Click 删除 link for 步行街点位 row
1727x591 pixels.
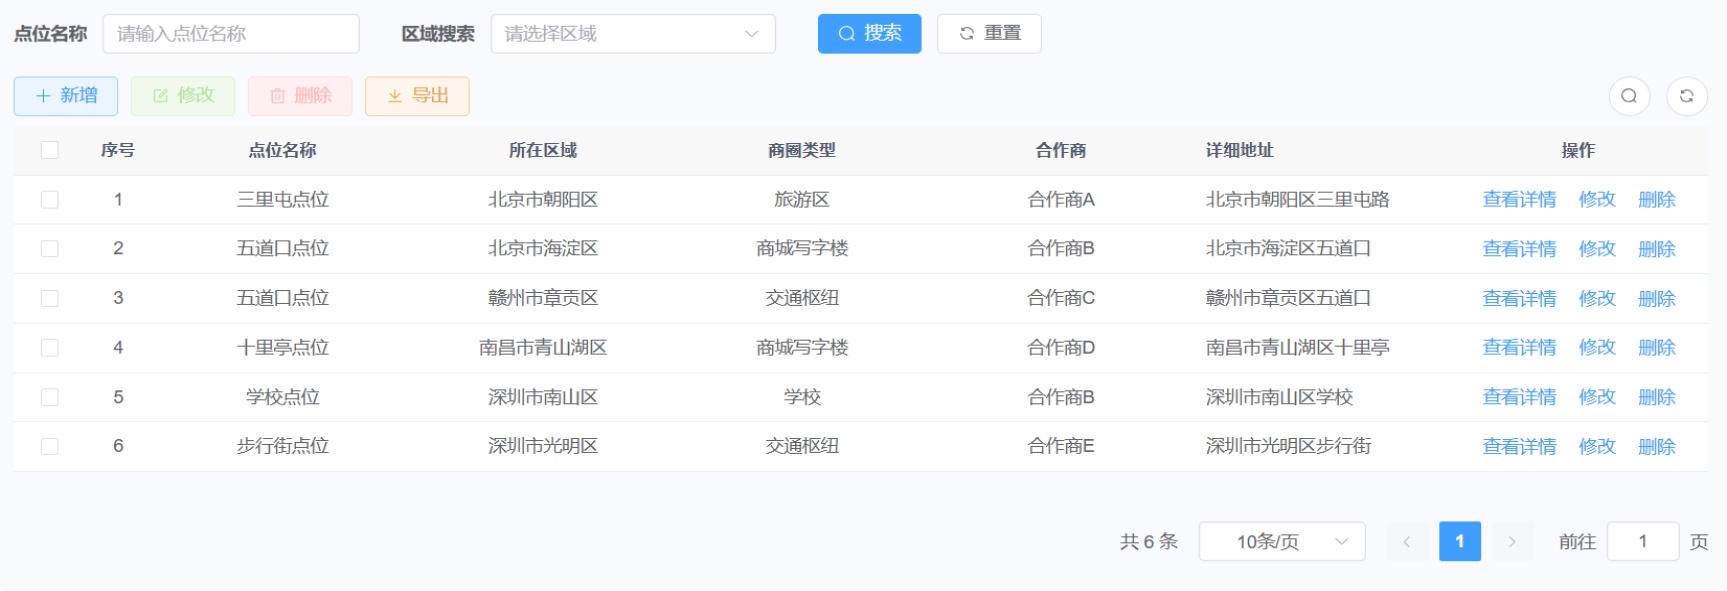pyautogui.click(x=1656, y=447)
